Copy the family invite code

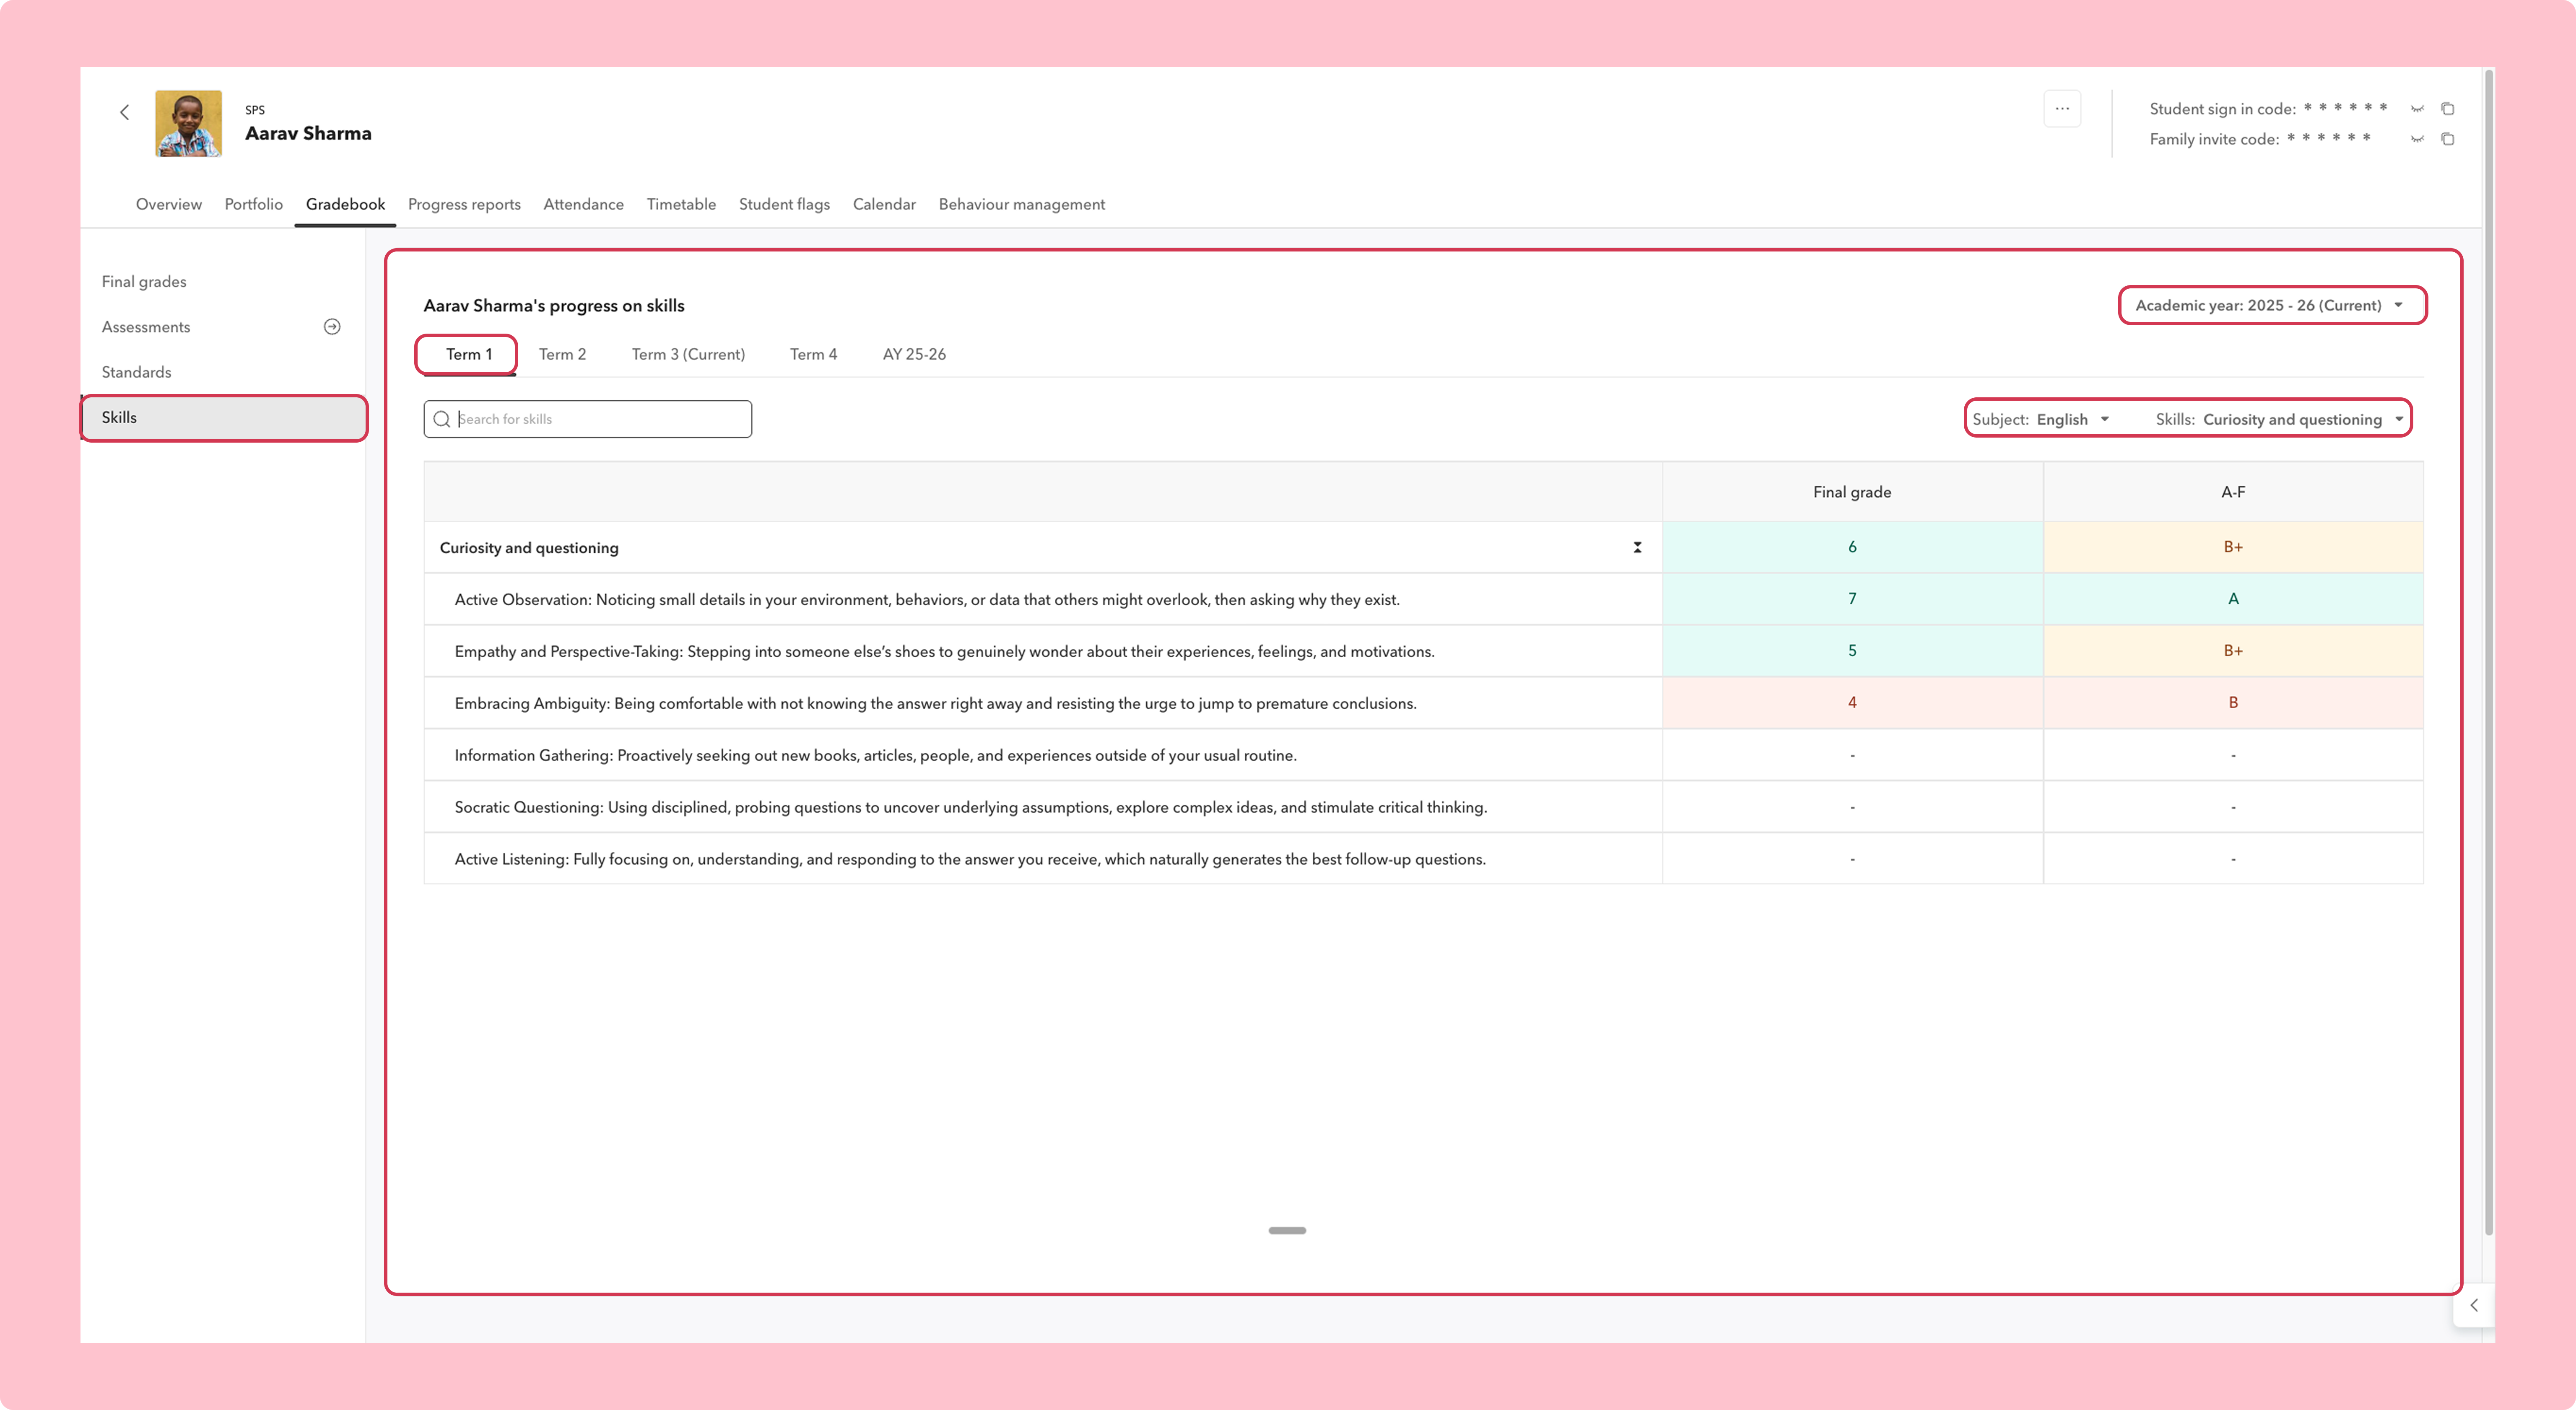[x=2448, y=139]
